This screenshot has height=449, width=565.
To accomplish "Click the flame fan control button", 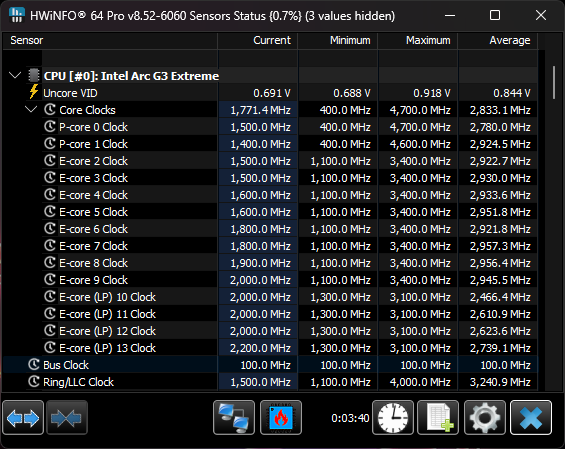I will point(281,418).
